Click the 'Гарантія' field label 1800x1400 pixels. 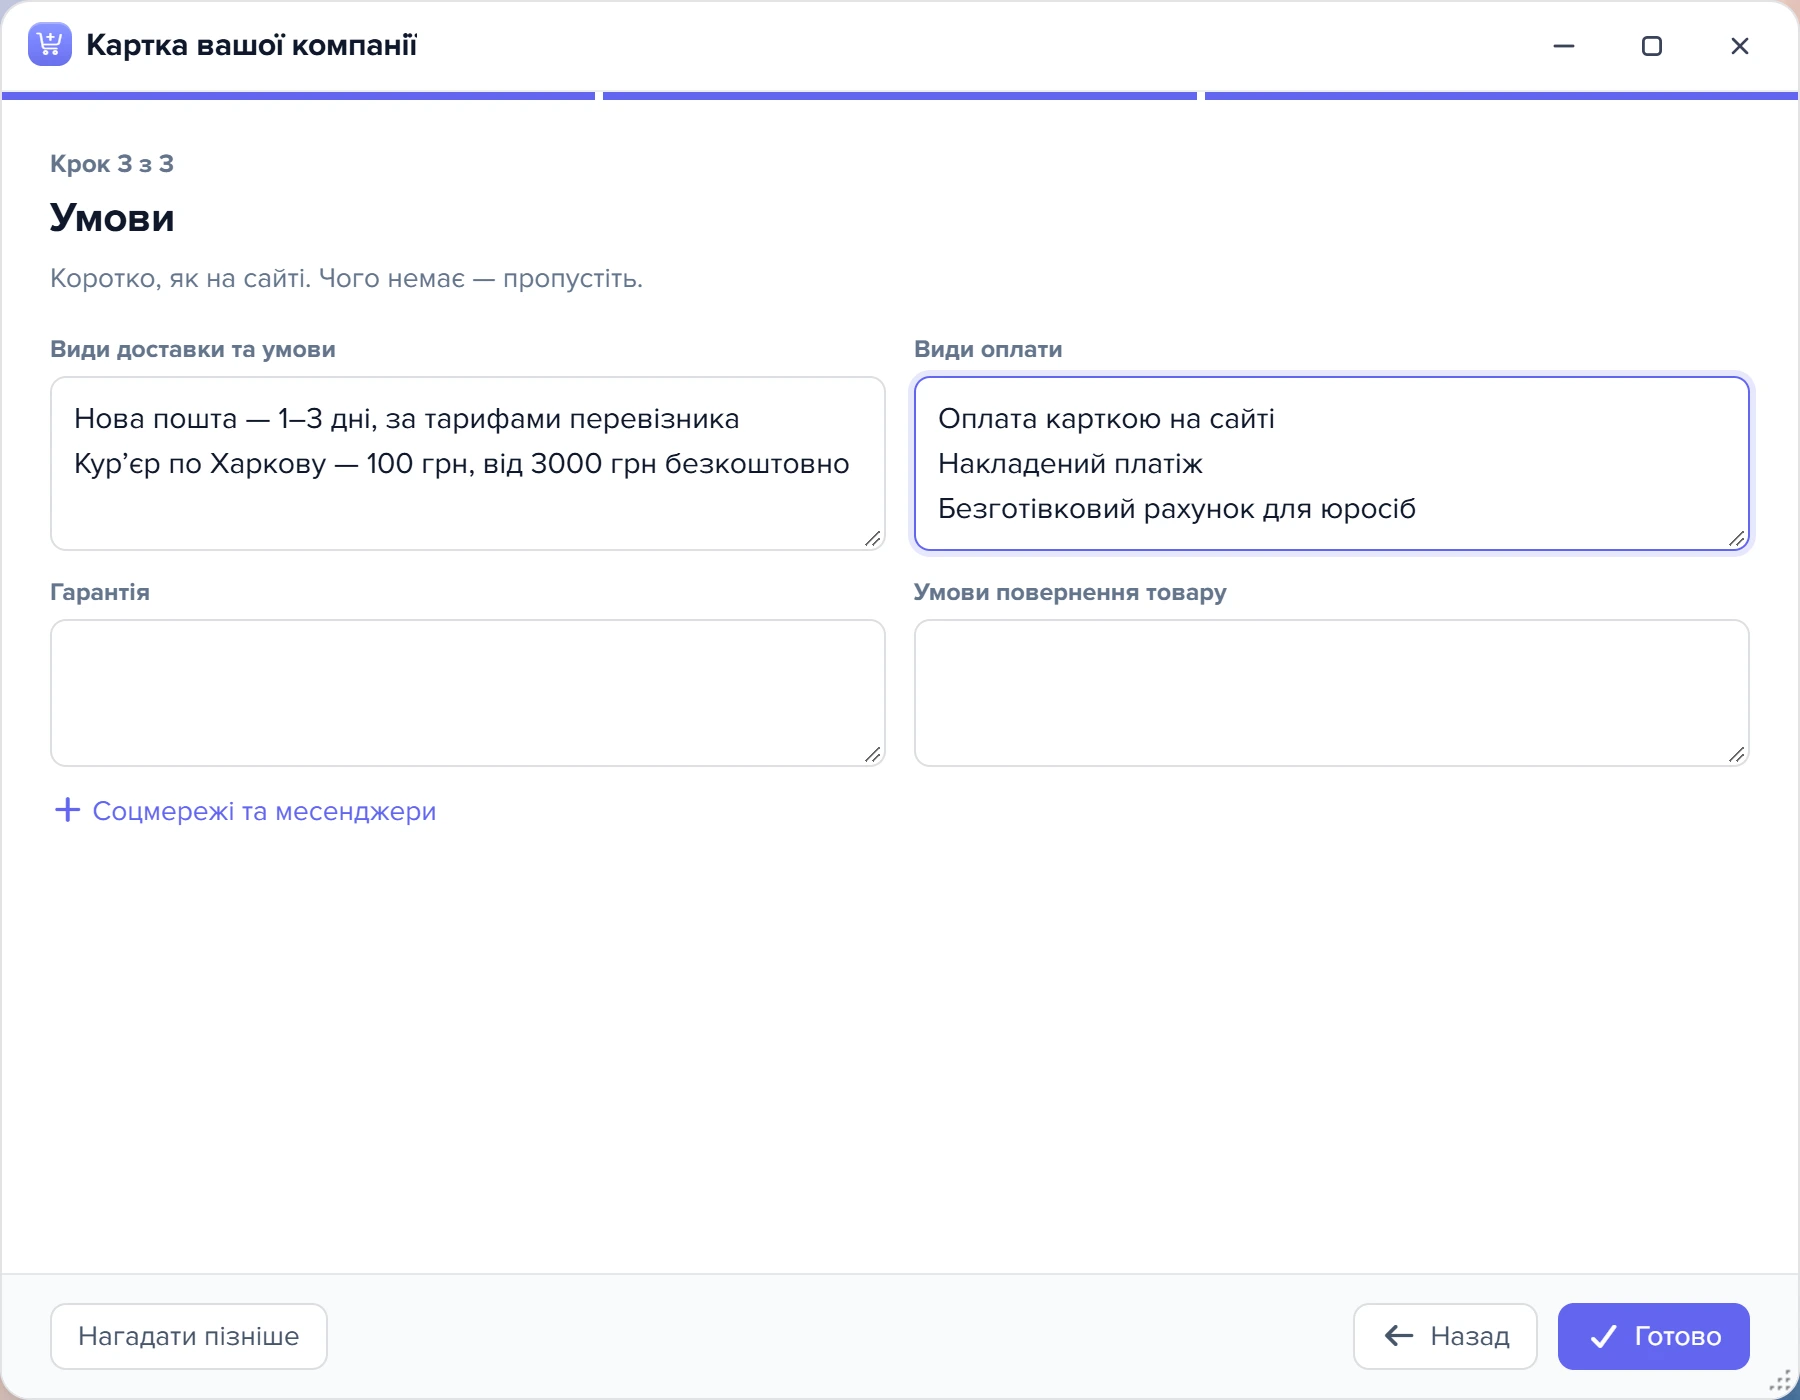coord(100,593)
